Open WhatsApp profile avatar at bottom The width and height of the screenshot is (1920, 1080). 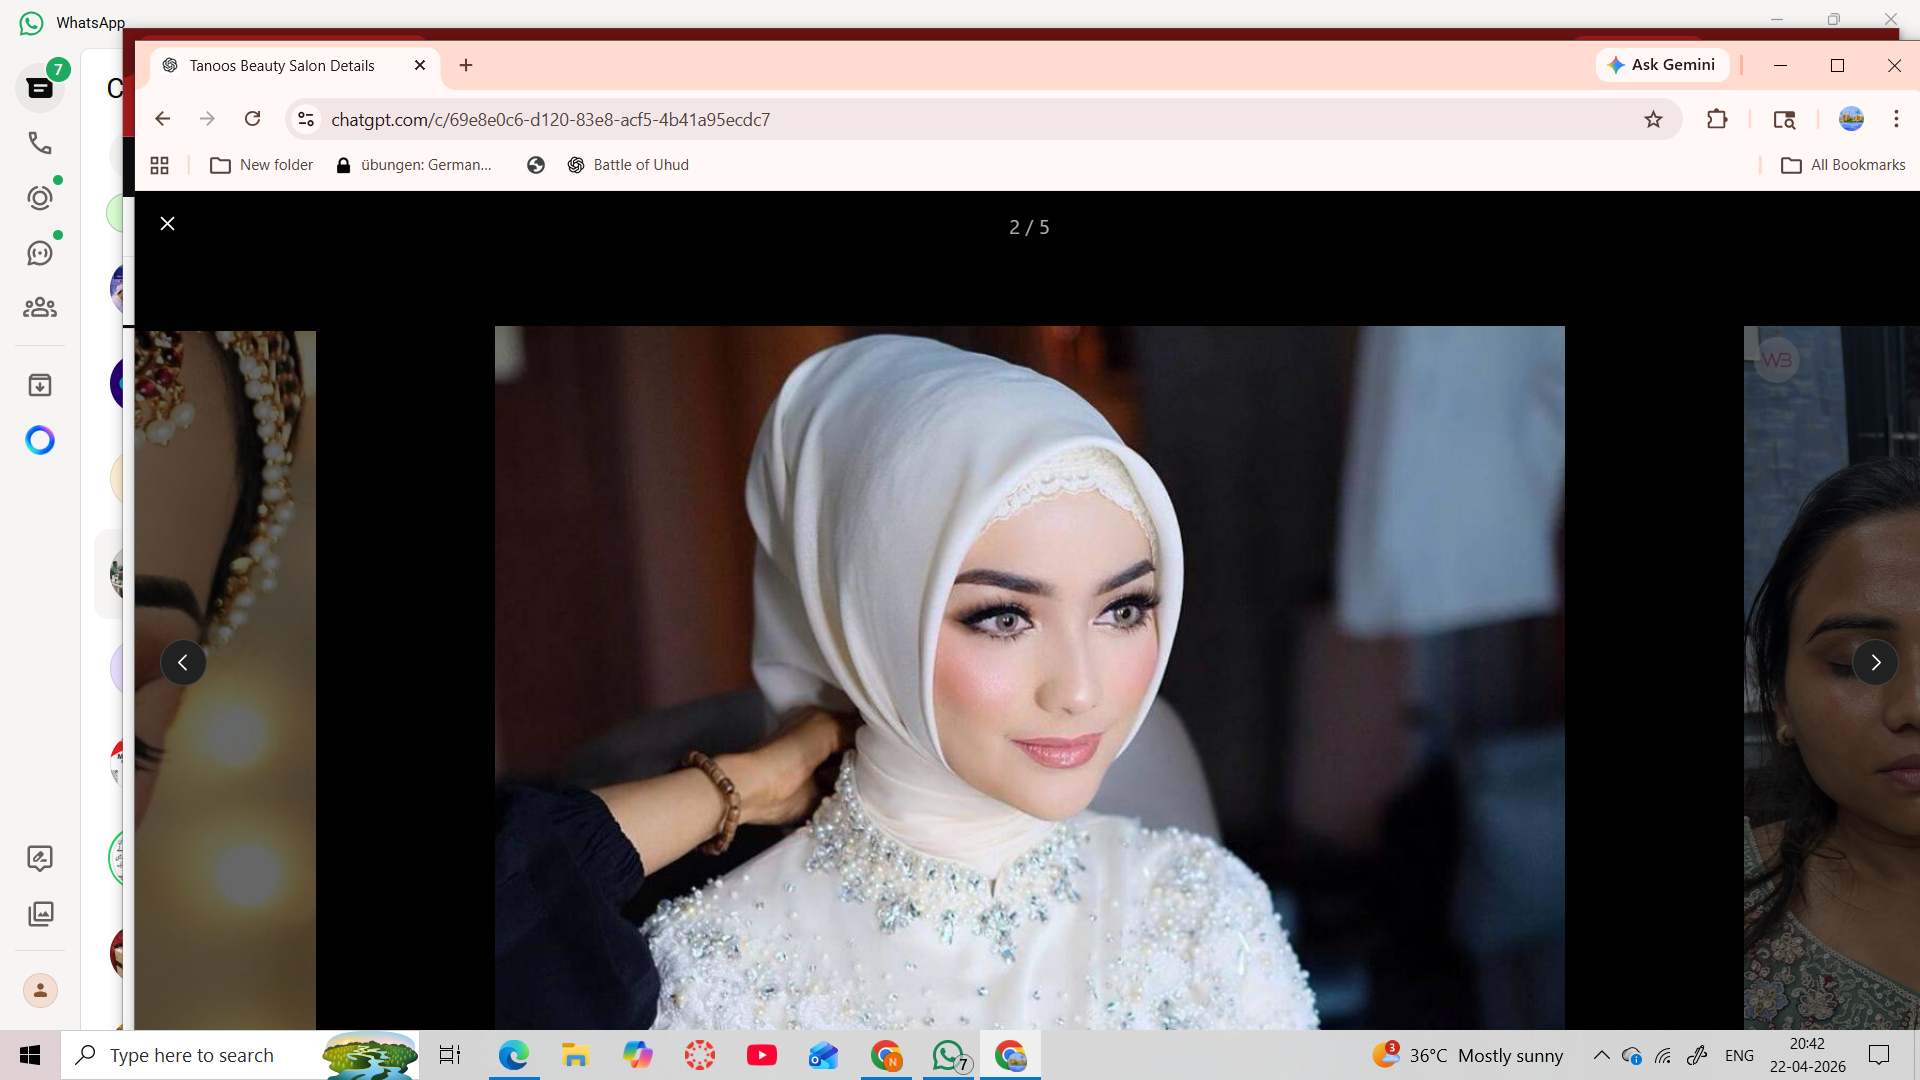coord(40,990)
